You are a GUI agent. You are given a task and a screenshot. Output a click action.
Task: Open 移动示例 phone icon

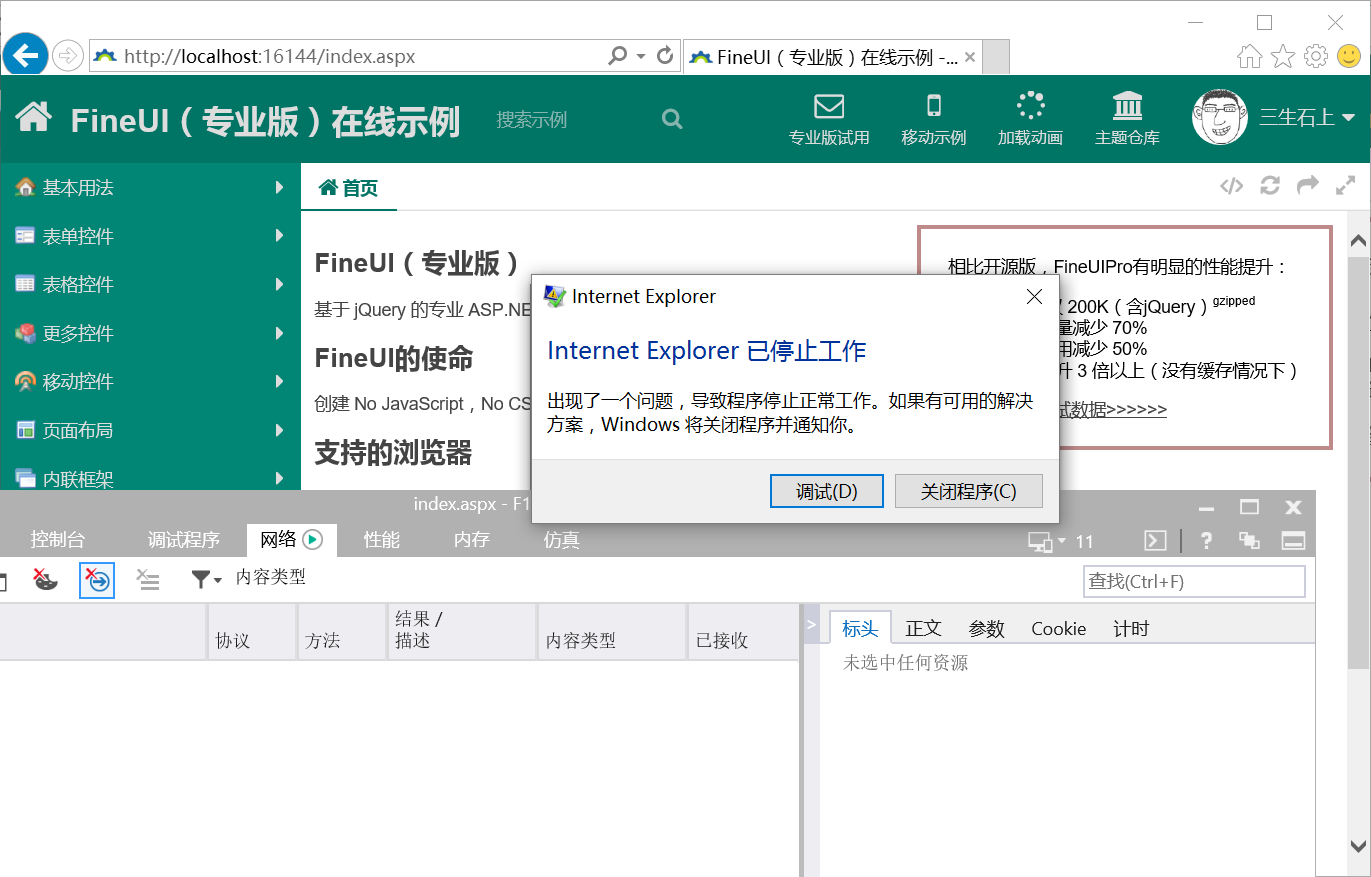click(x=934, y=106)
